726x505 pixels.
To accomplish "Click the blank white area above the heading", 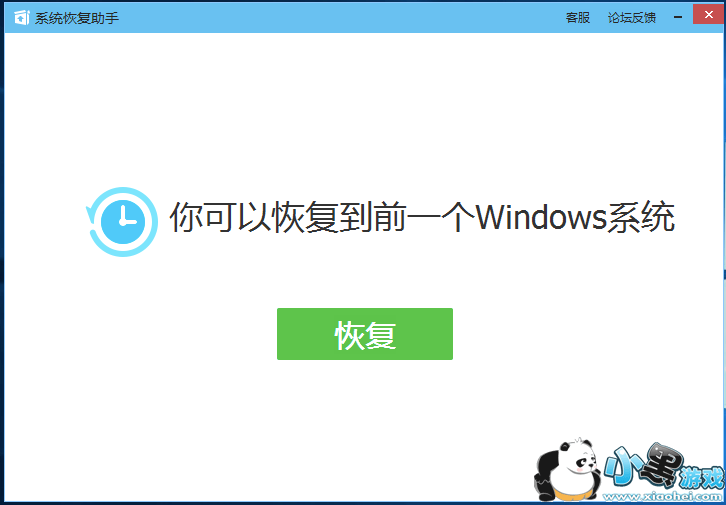I will (363, 111).
